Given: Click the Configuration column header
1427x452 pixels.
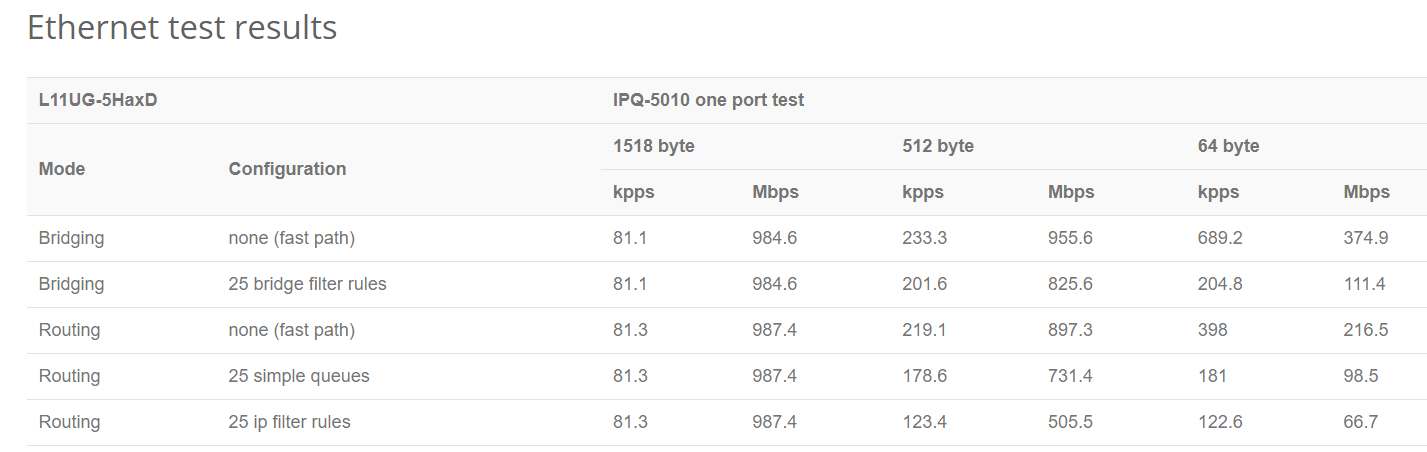Looking at the screenshot, I should pos(287,169).
